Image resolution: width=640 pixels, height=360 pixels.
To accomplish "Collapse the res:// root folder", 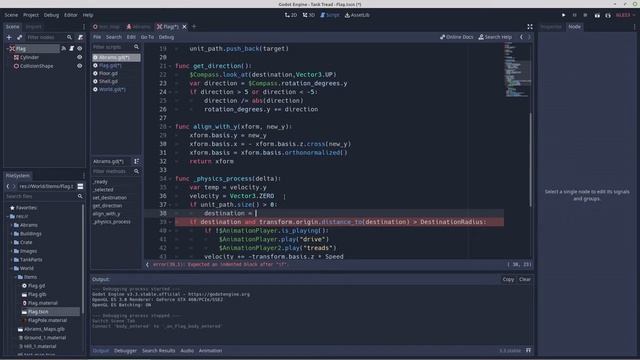I will pos(7,216).
